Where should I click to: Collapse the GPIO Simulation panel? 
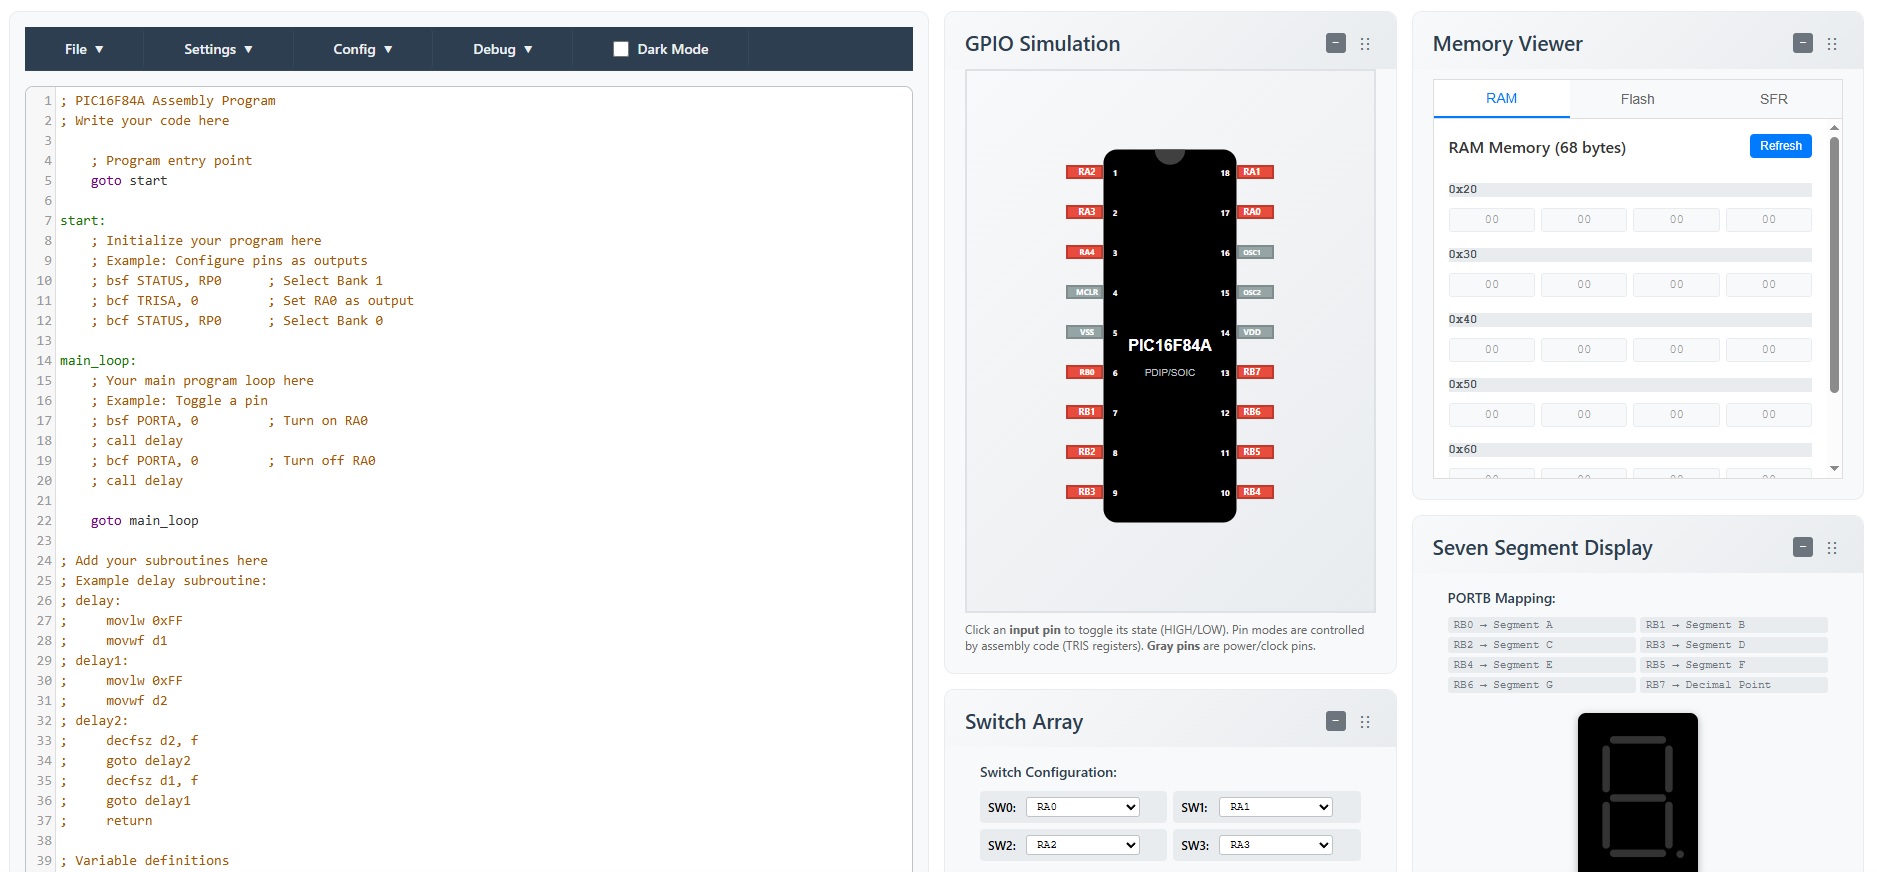pyautogui.click(x=1336, y=43)
